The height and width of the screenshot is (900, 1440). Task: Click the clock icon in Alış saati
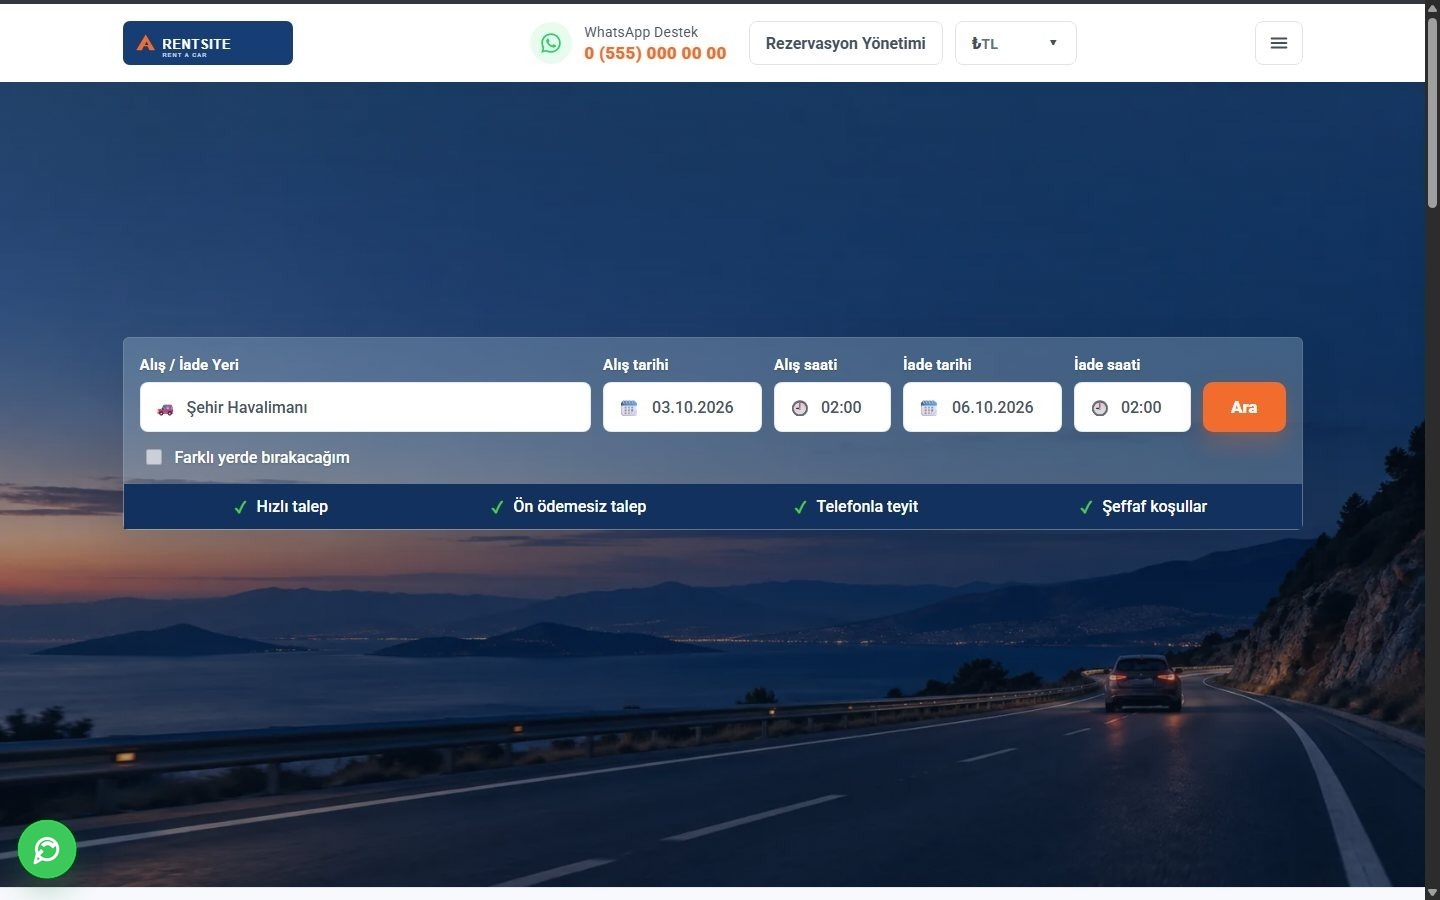pyautogui.click(x=800, y=408)
